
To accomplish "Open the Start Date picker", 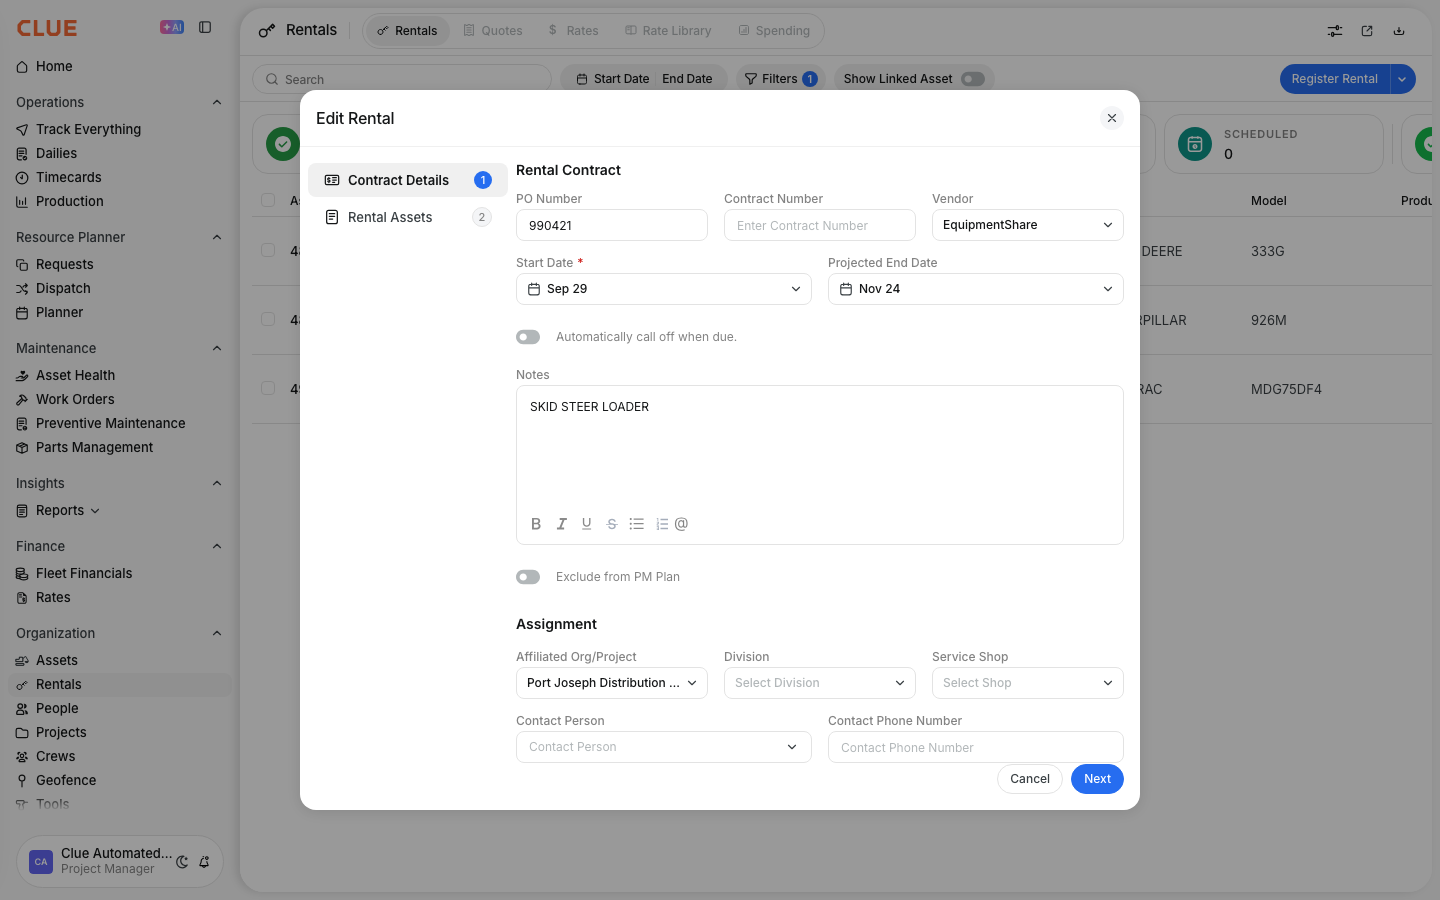I will pos(664,289).
